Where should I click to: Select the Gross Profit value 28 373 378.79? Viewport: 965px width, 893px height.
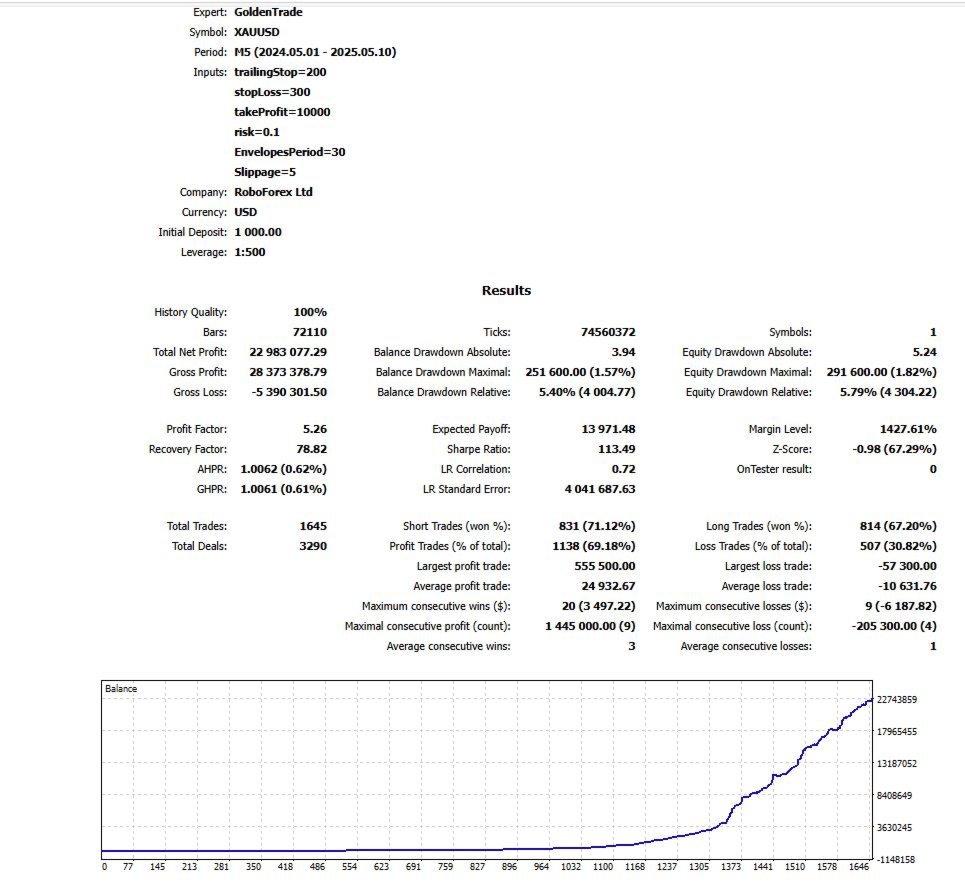pyautogui.click(x=288, y=372)
